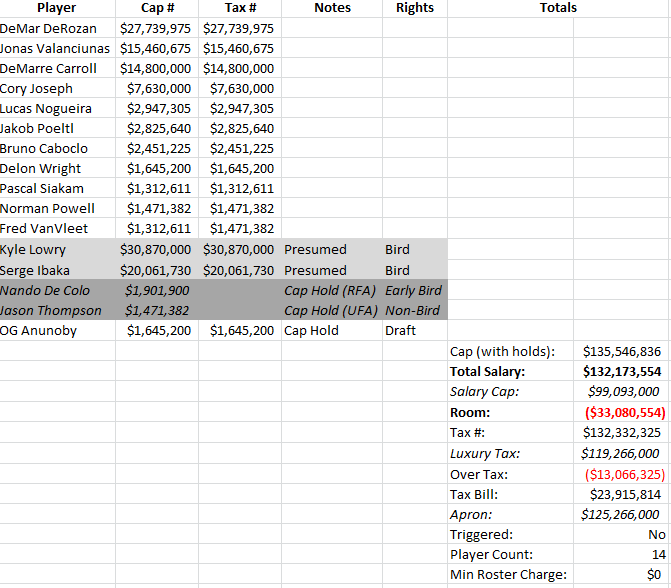
Task: Select the Cap # header cell
Action: (x=156, y=8)
